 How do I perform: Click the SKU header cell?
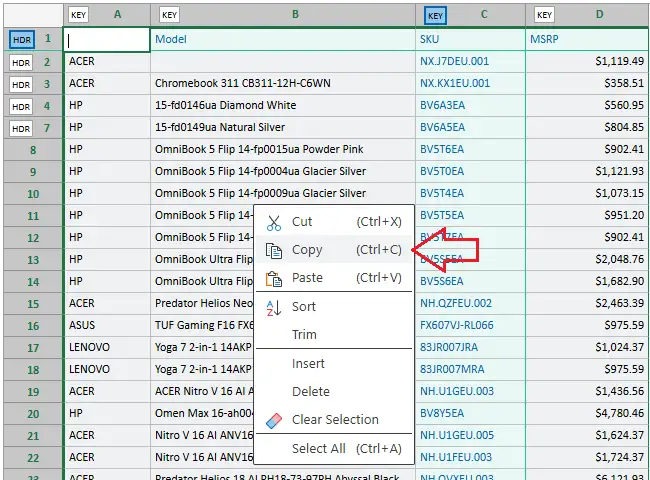(471, 40)
